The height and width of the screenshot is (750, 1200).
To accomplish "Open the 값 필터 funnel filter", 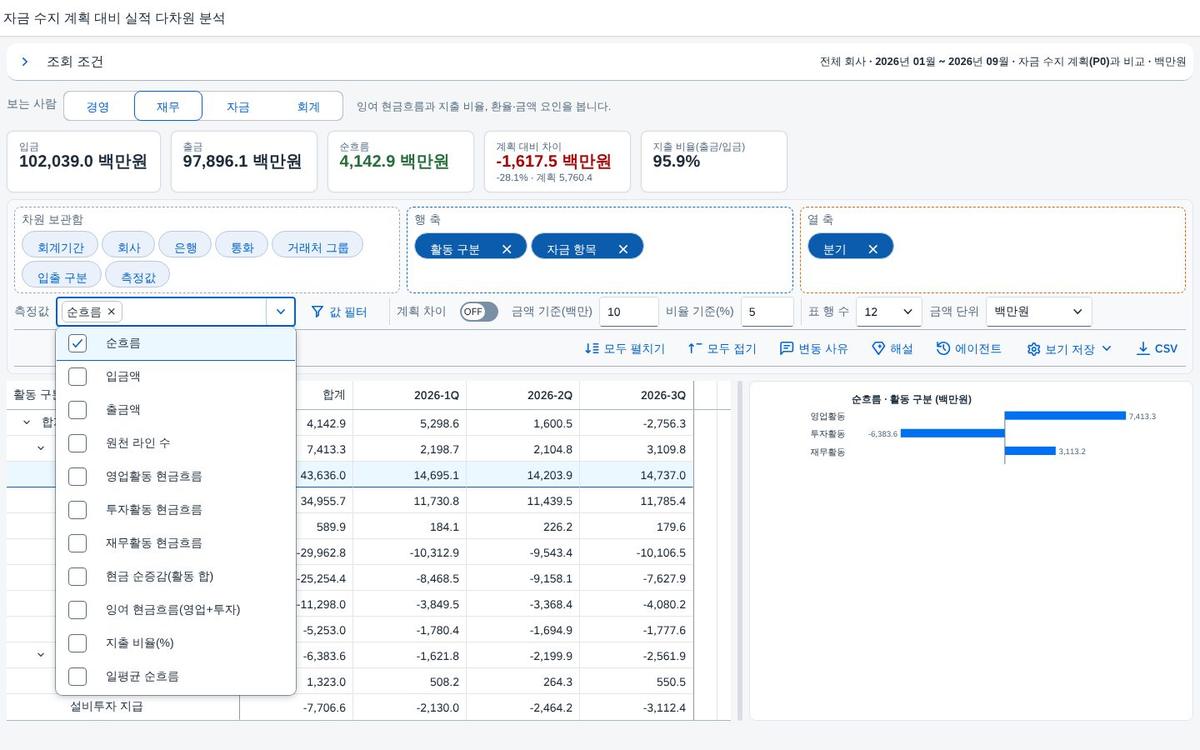I will click(x=339, y=312).
